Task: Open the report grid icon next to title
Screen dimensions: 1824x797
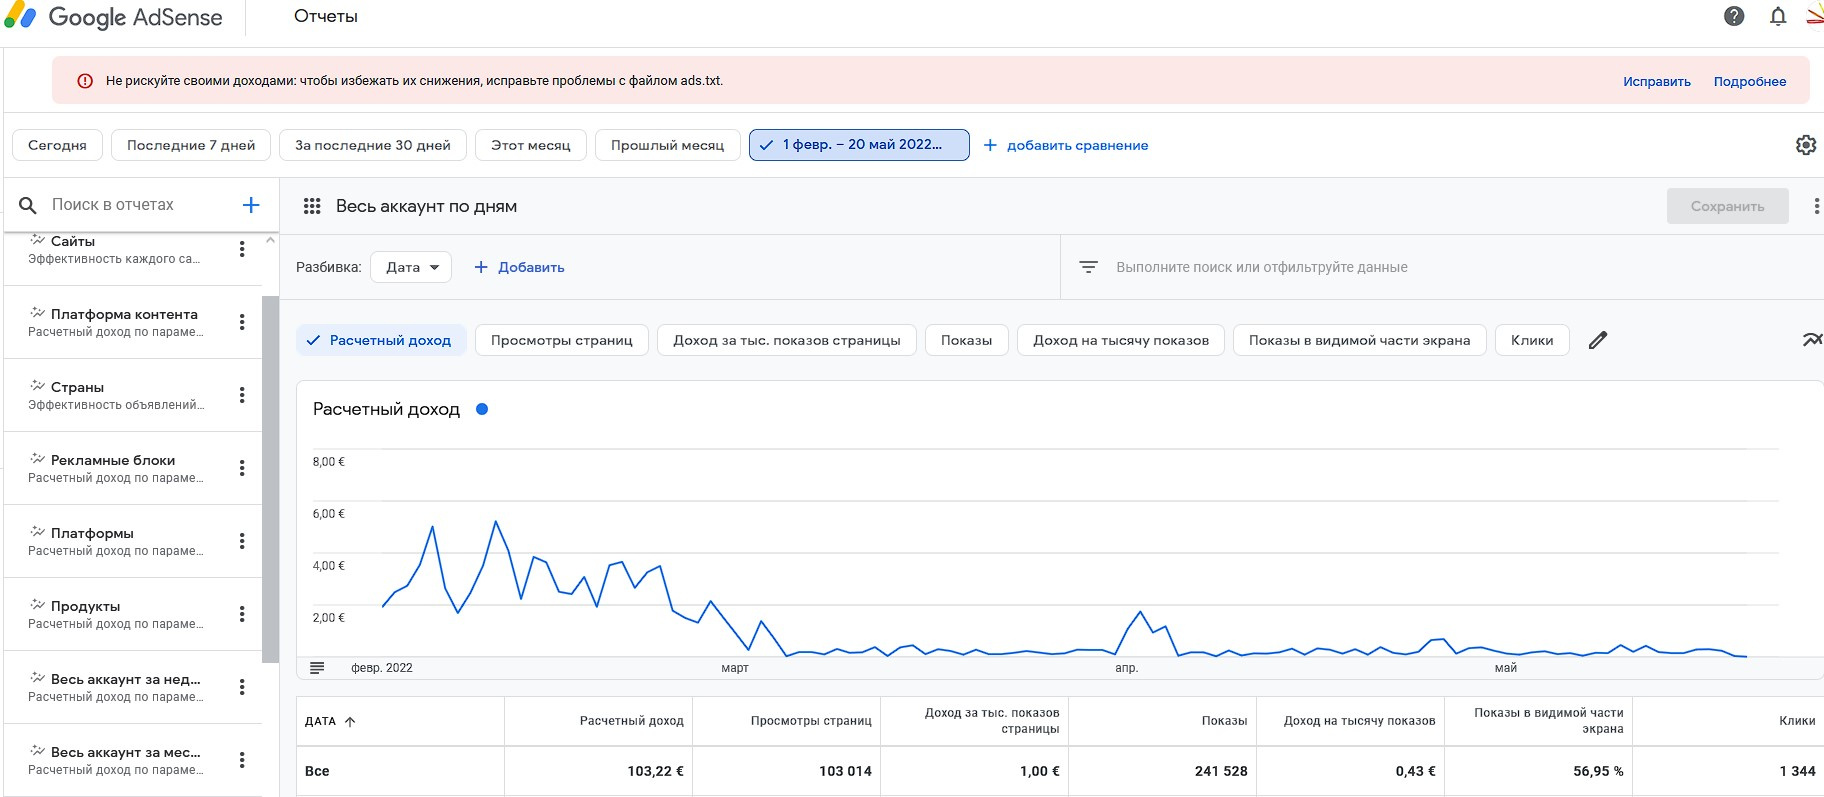Action: [312, 206]
